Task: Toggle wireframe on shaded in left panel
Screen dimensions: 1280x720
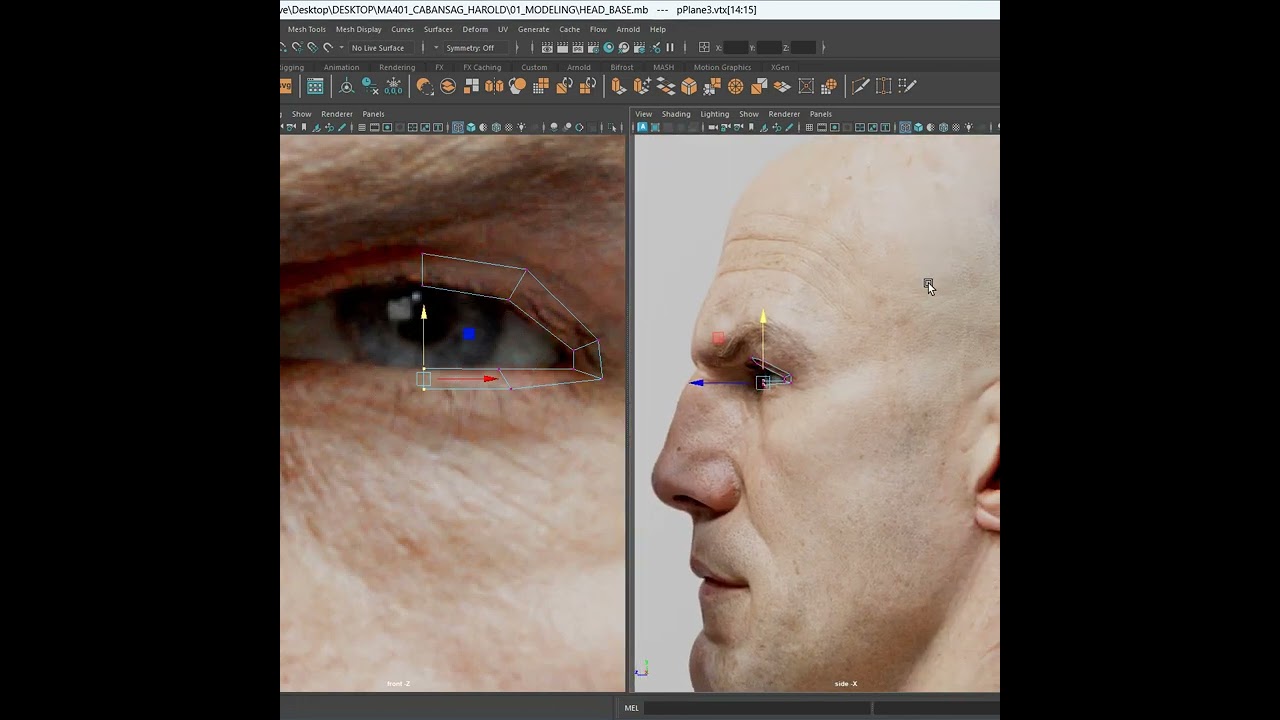Action: [496, 128]
